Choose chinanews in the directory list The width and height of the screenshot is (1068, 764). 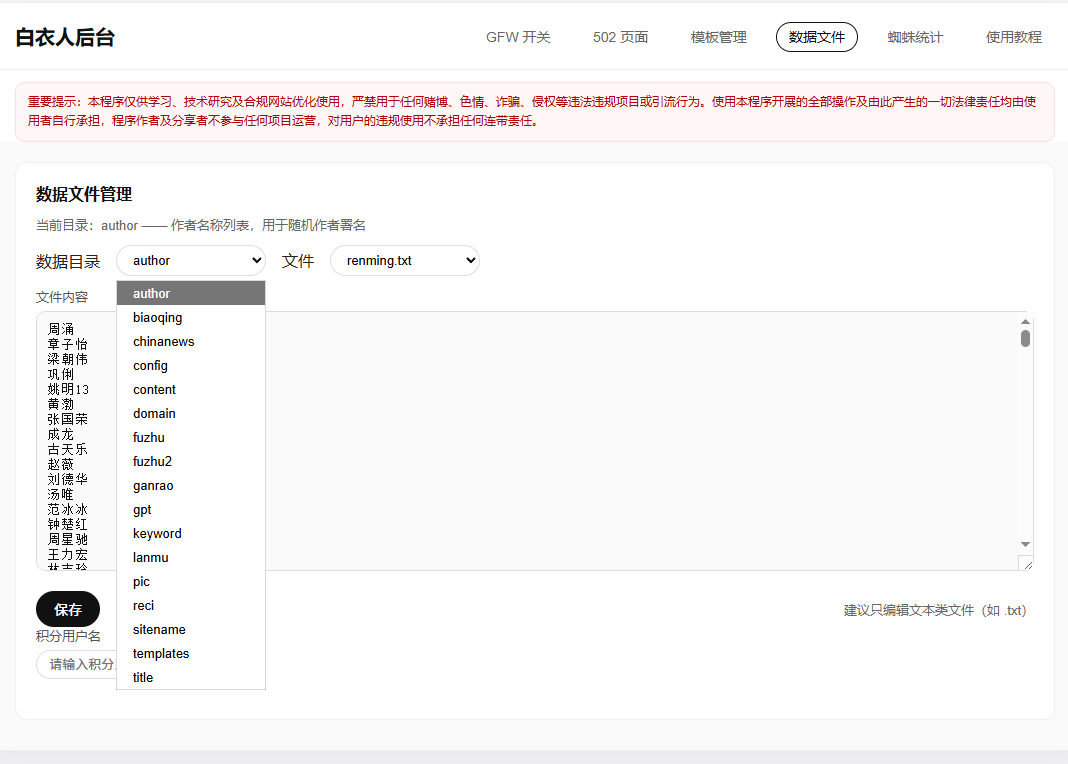coord(163,342)
